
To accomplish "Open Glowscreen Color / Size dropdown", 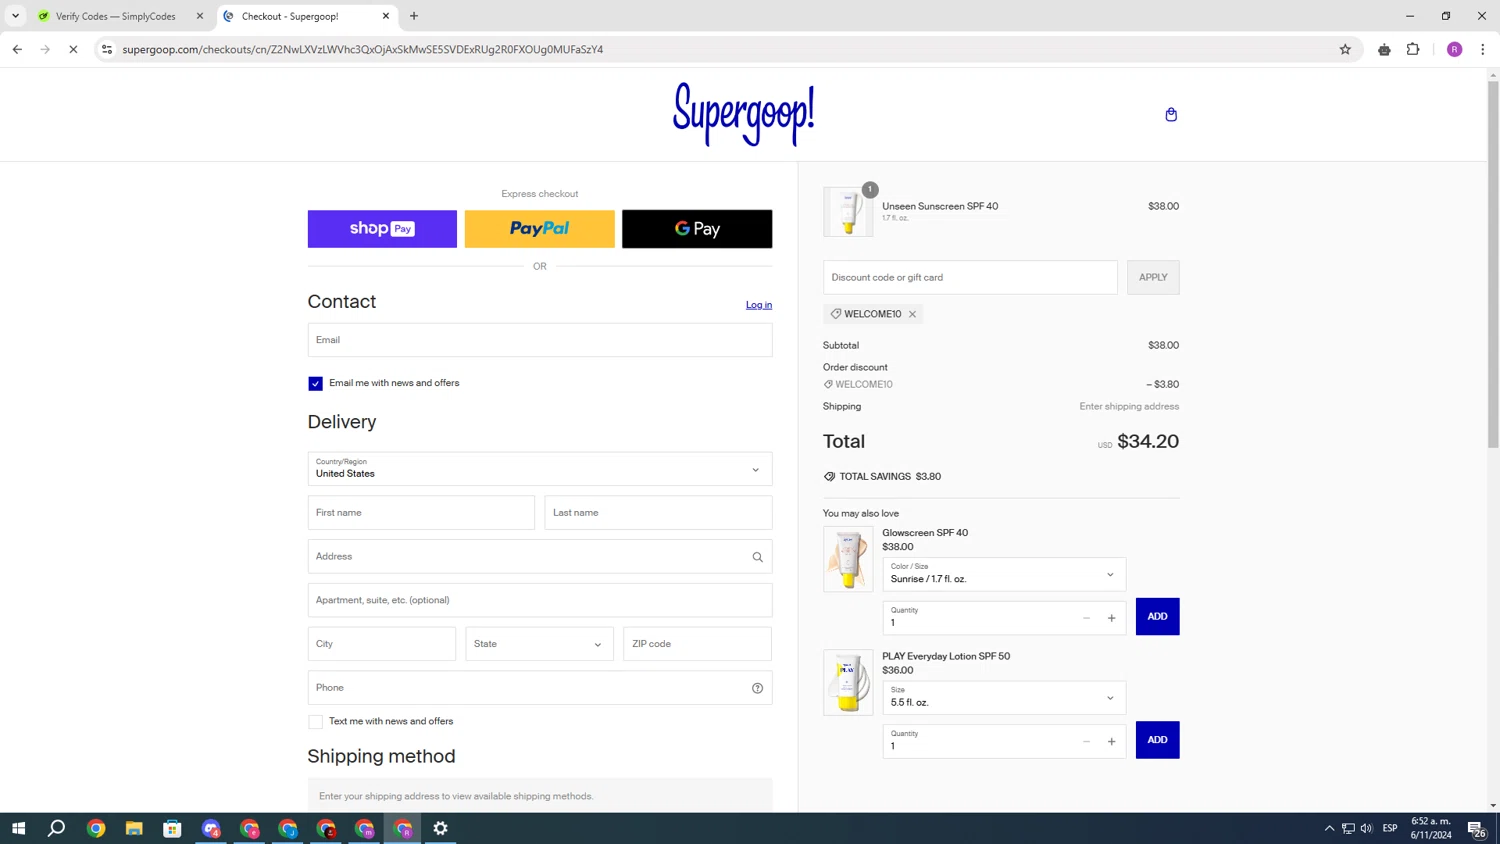I will pyautogui.click(x=1004, y=574).
